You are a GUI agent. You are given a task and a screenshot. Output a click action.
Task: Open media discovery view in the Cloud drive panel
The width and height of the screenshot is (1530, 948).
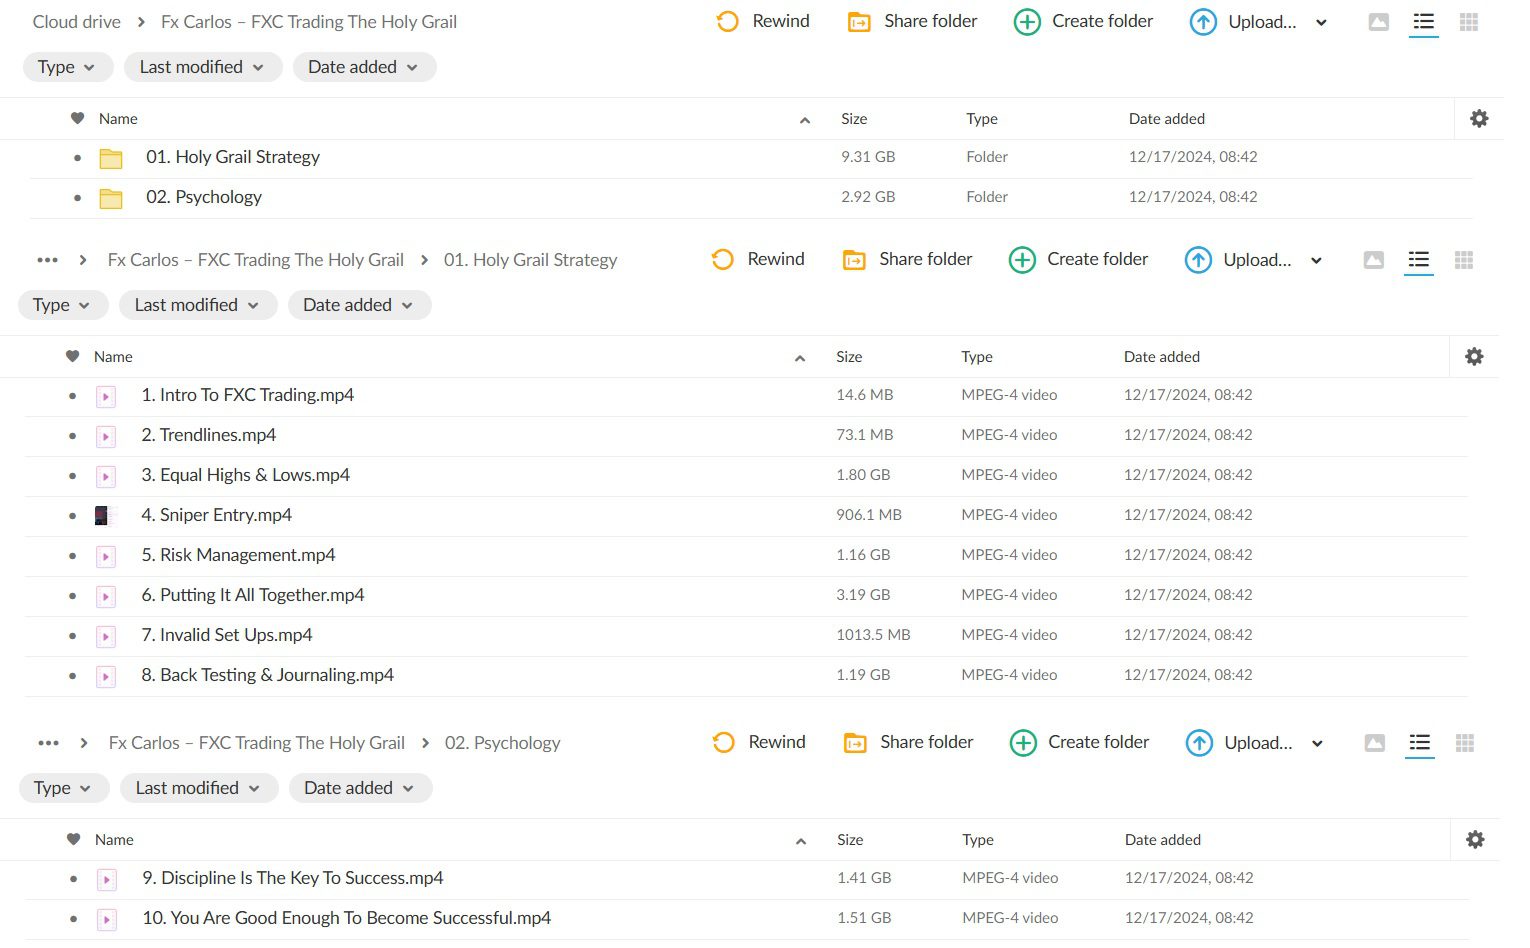click(x=1379, y=22)
